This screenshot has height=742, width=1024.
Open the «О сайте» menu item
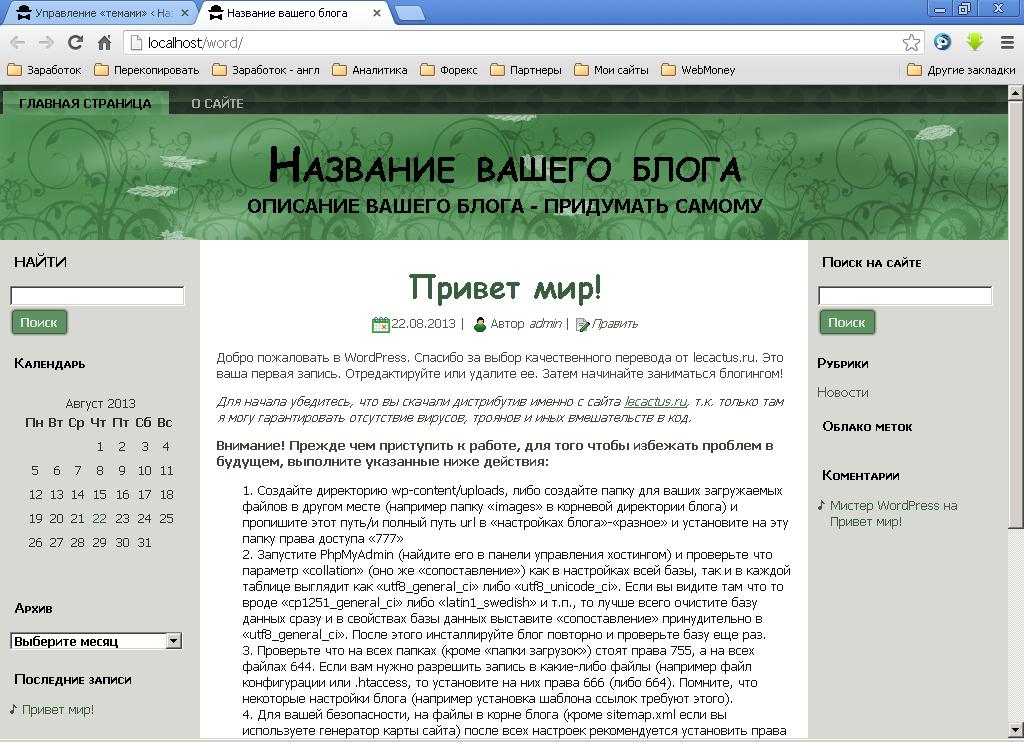pos(217,103)
